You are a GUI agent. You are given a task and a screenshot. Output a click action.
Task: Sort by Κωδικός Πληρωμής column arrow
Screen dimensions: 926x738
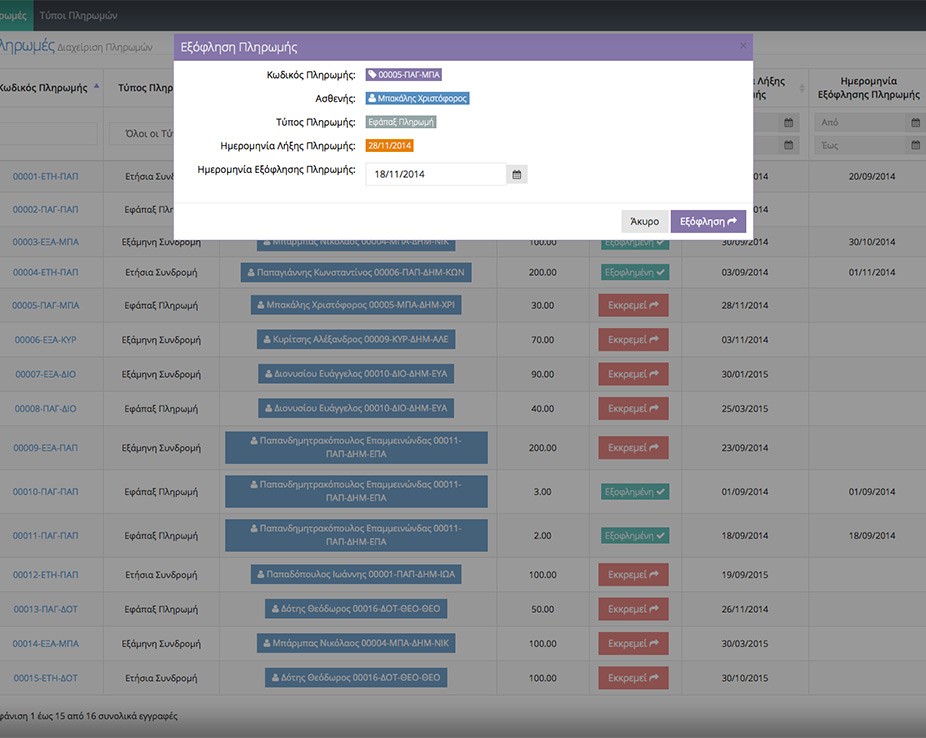tap(96, 87)
